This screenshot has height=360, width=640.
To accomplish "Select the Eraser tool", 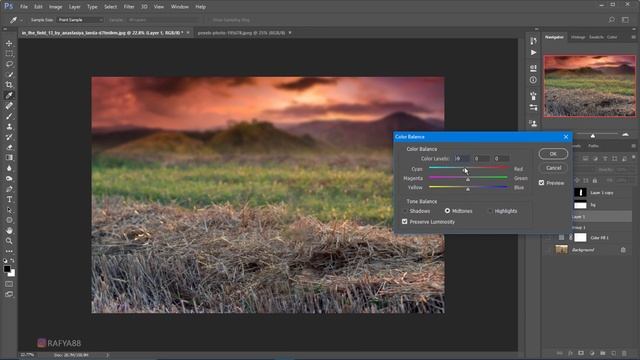I will click(x=9, y=147).
